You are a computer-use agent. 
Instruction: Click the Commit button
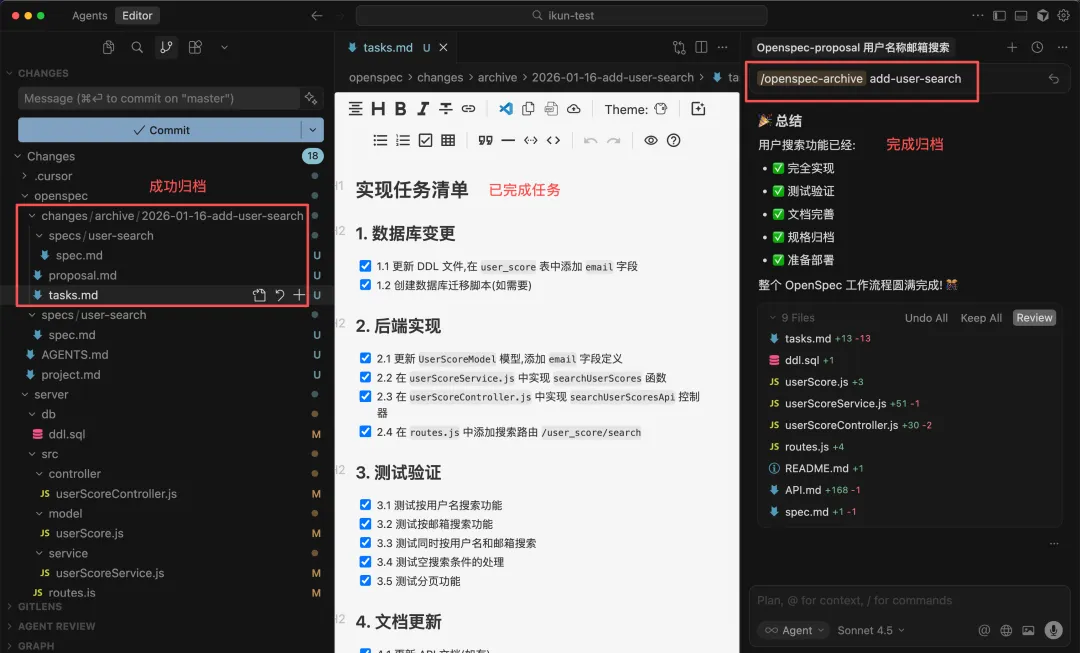coord(160,130)
